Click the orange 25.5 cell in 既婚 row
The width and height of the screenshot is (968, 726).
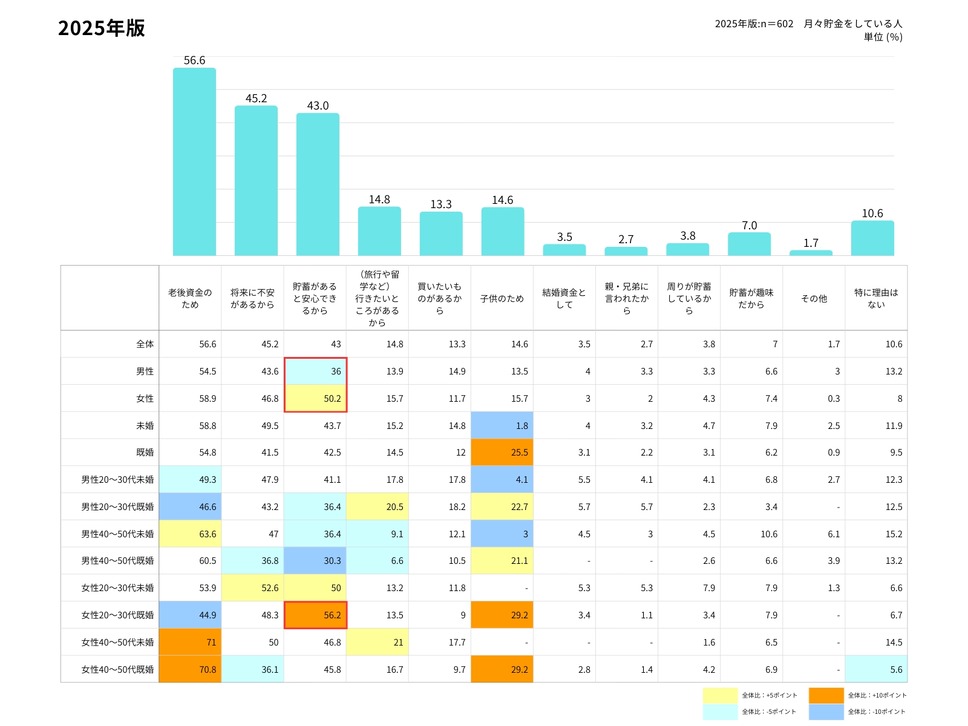pos(500,453)
